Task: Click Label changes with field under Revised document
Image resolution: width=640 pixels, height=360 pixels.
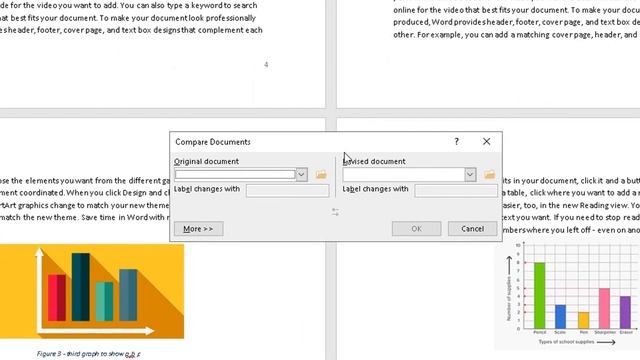Action: pos(456,191)
